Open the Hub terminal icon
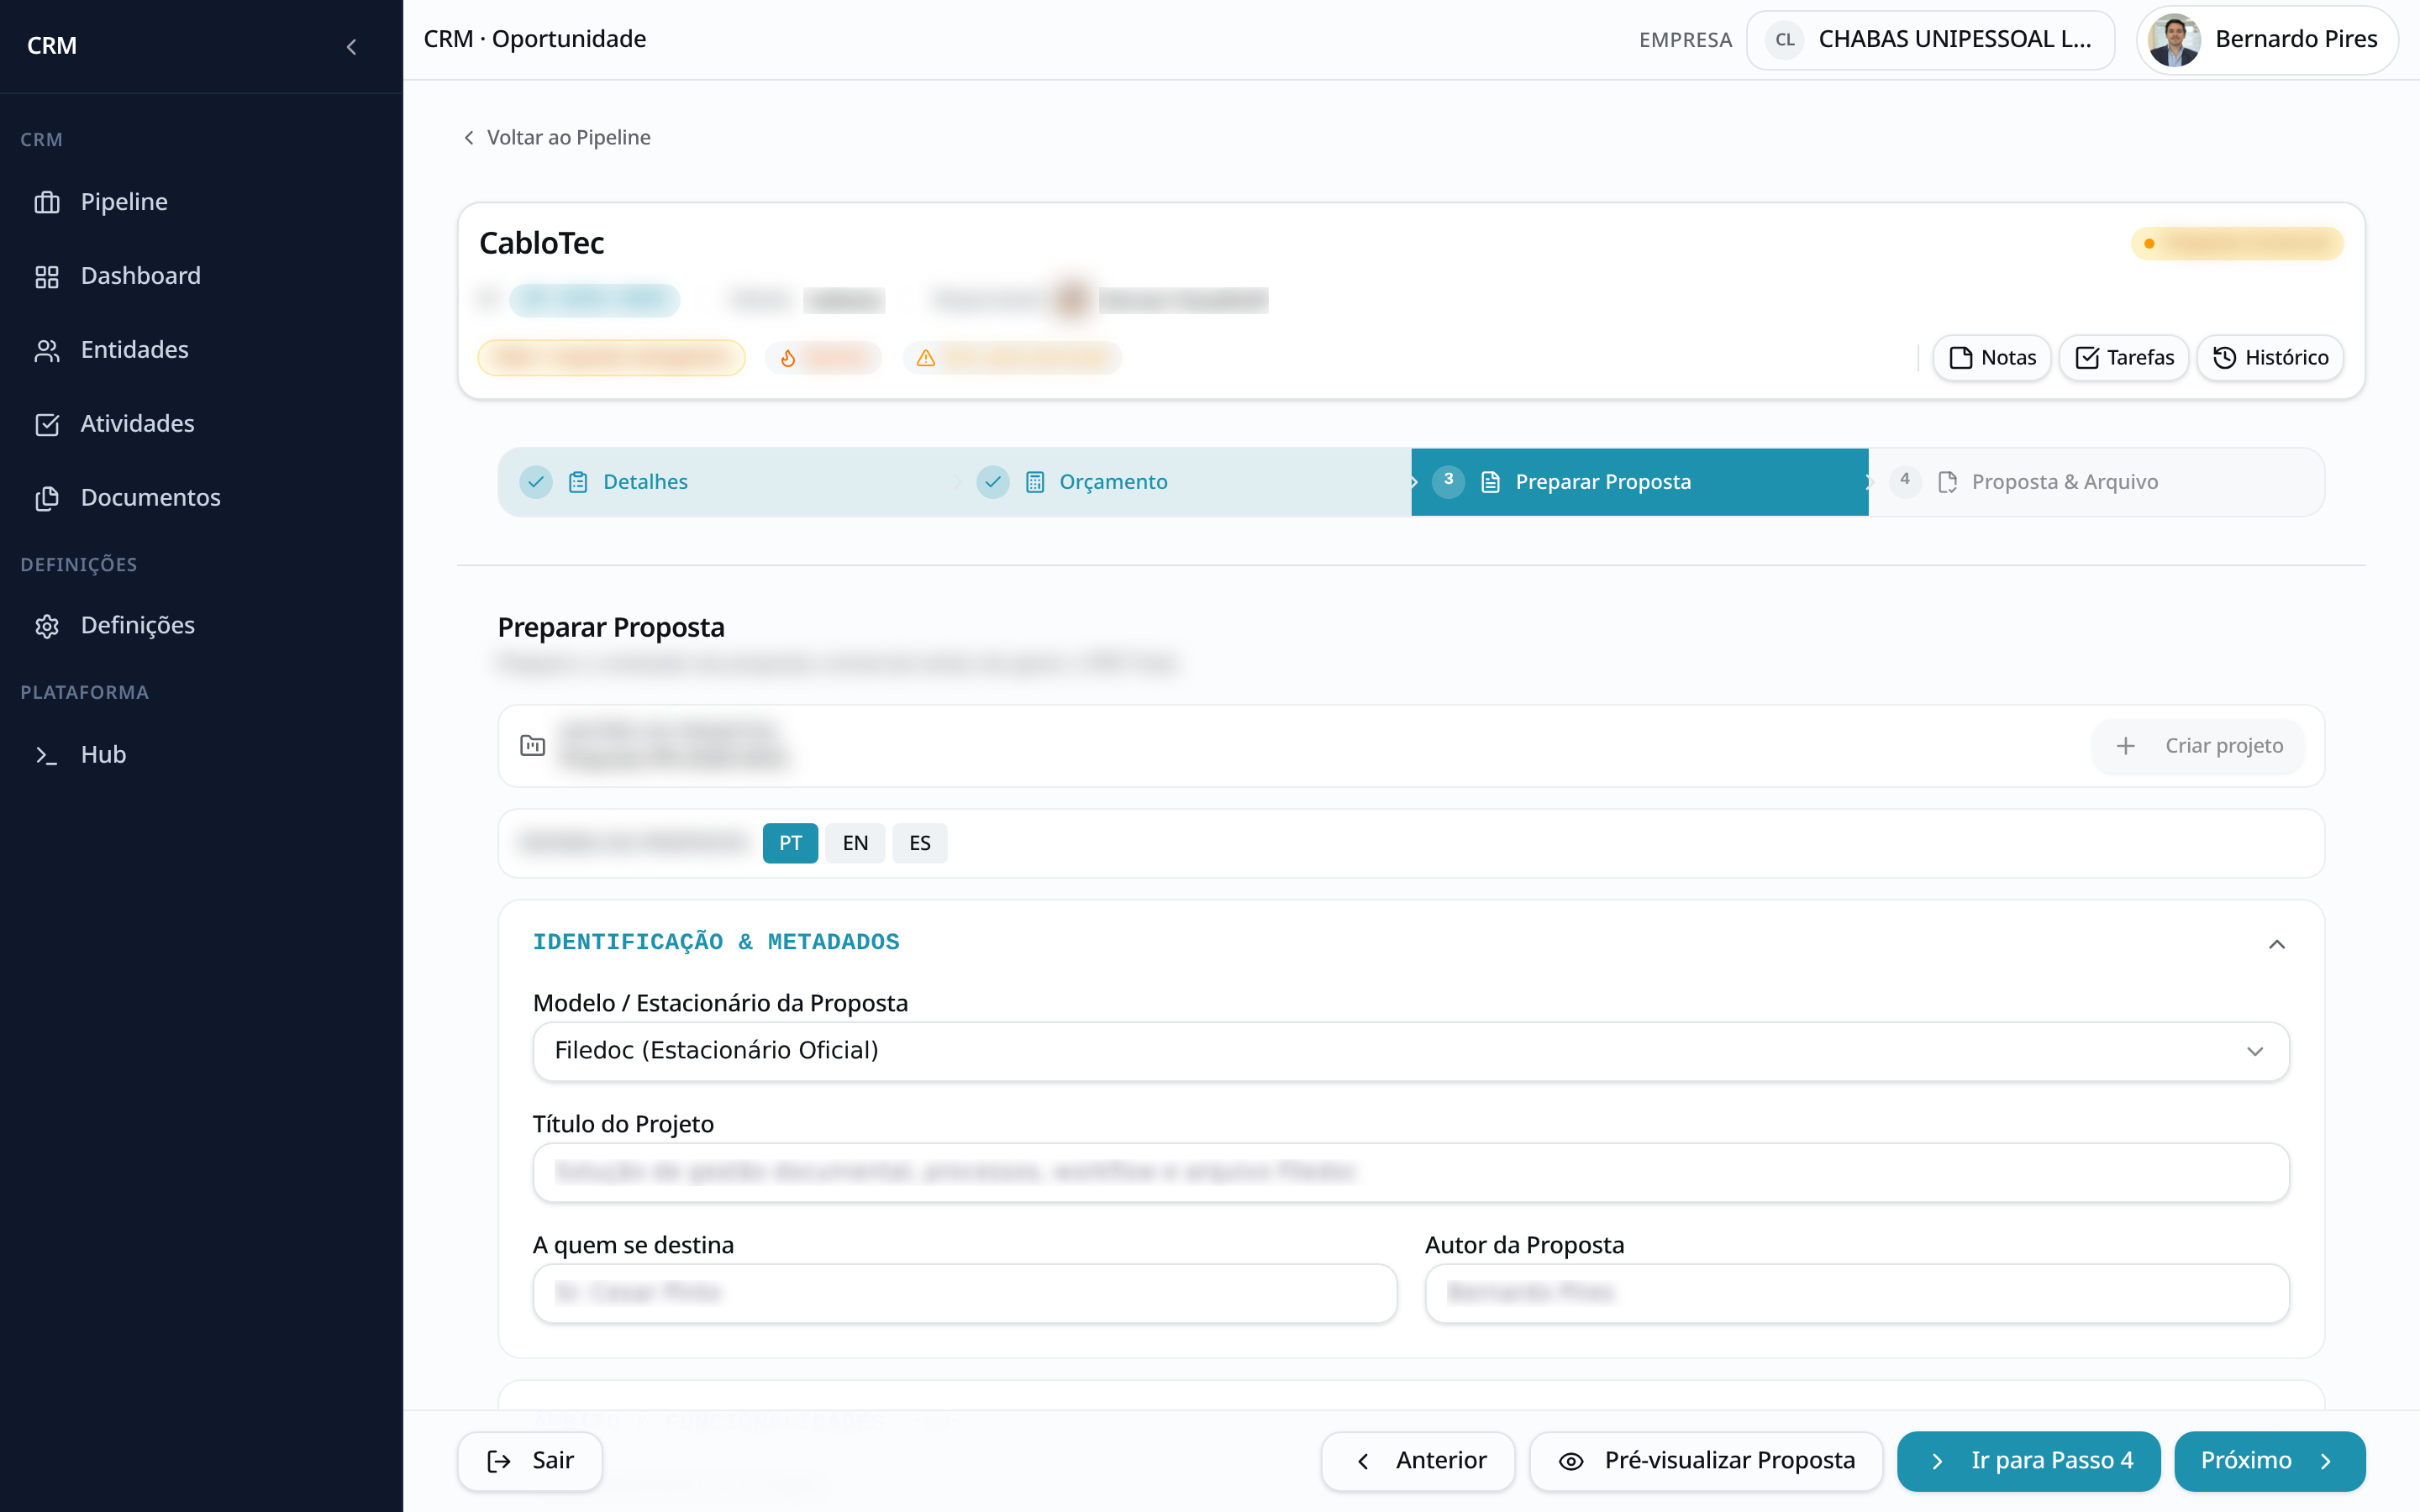The width and height of the screenshot is (2420, 1512). pos(47,755)
